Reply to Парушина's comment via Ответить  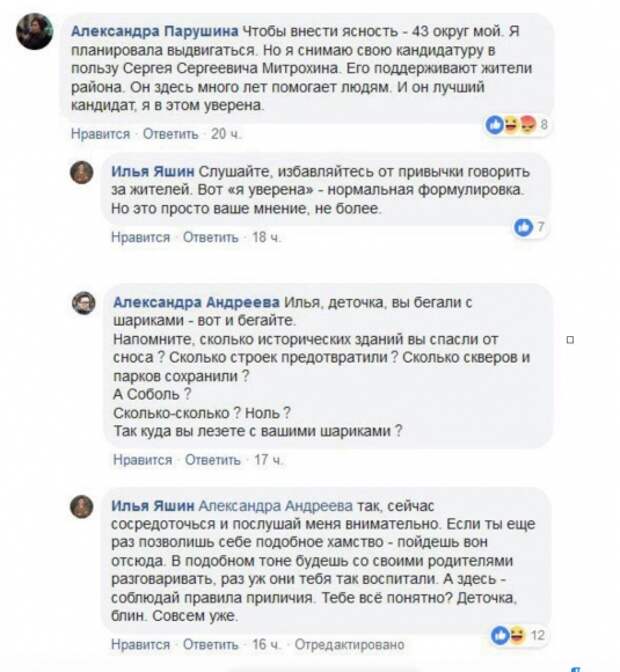point(170,134)
